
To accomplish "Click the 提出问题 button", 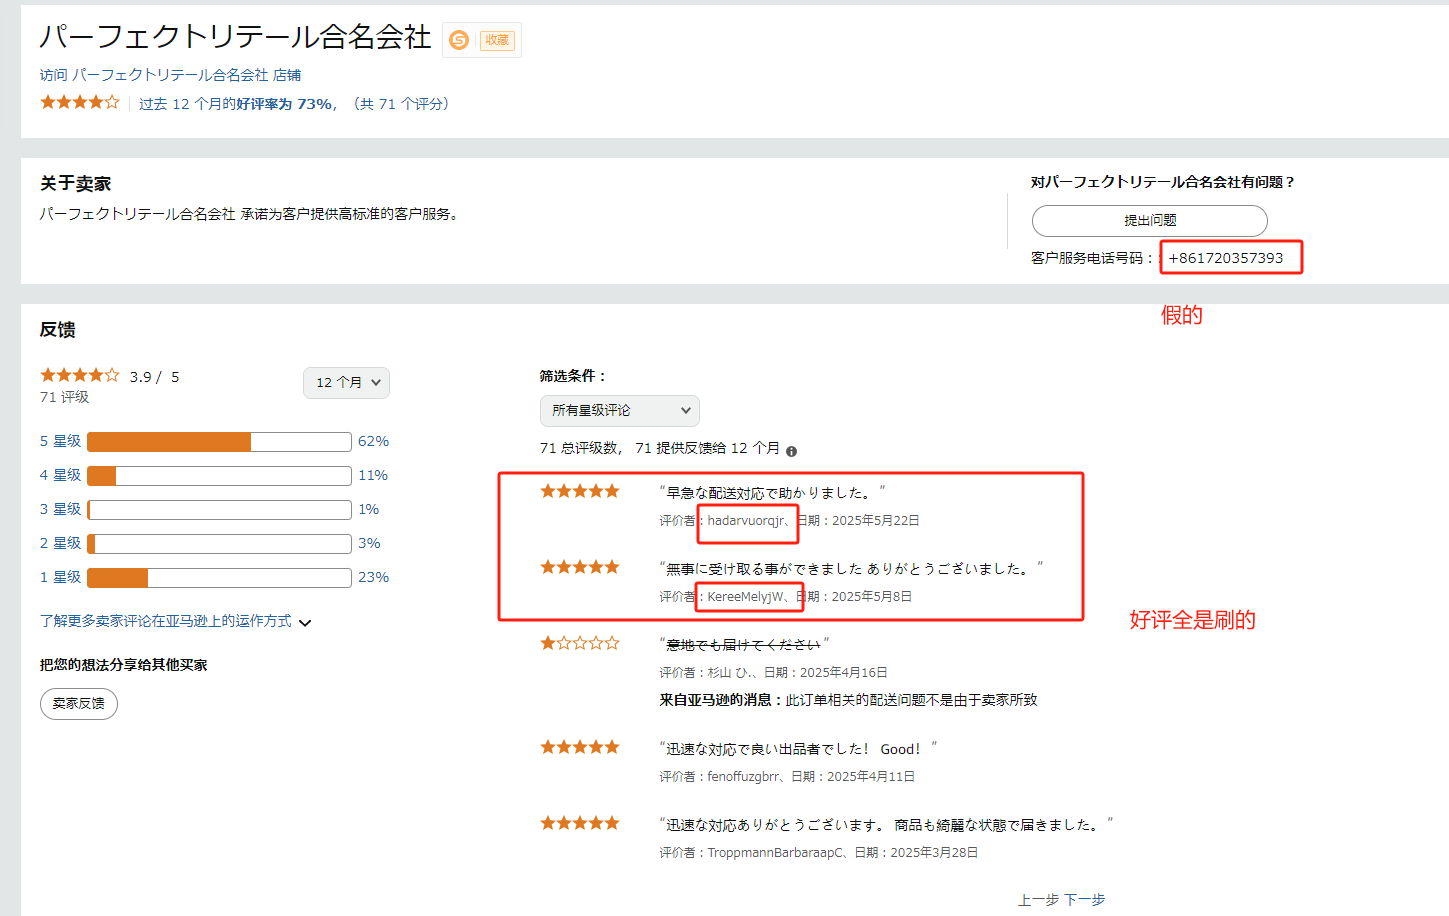I will tap(1149, 220).
